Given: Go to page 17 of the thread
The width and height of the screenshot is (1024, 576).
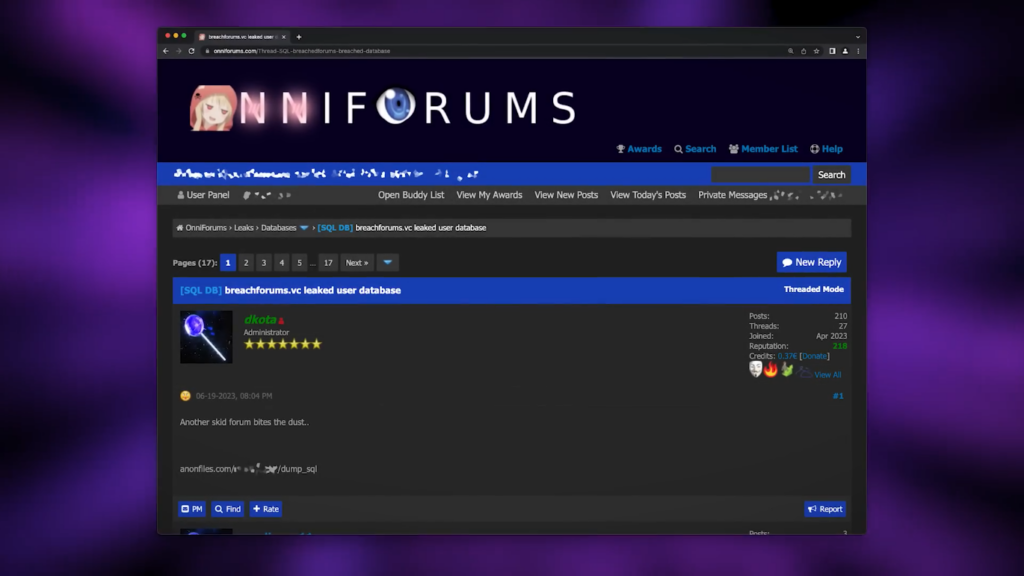Looking at the screenshot, I should pos(328,263).
